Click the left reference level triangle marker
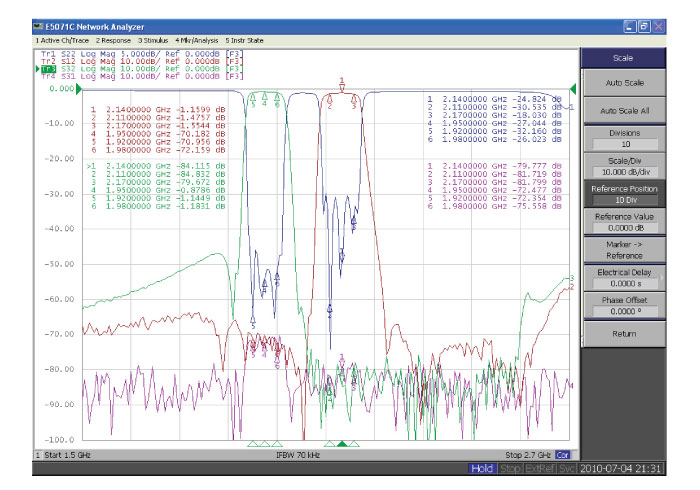 pyautogui.click(x=79, y=89)
